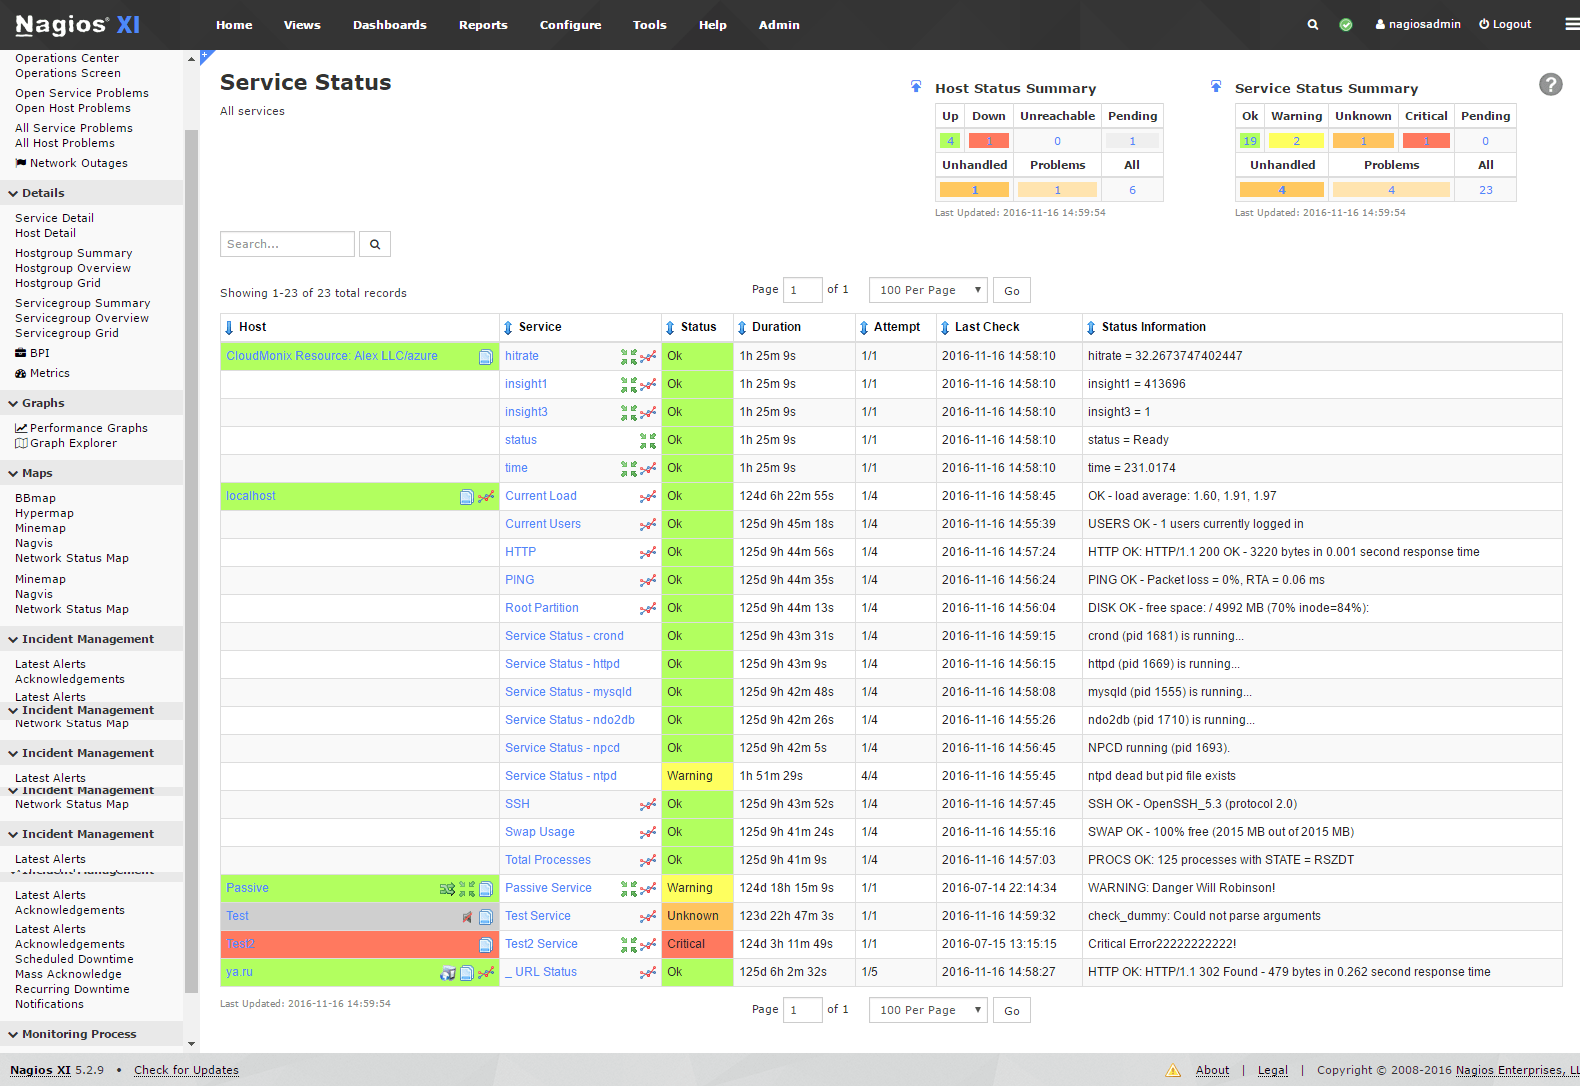View services icon for localhost host
The width and height of the screenshot is (1580, 1086).
466,497
